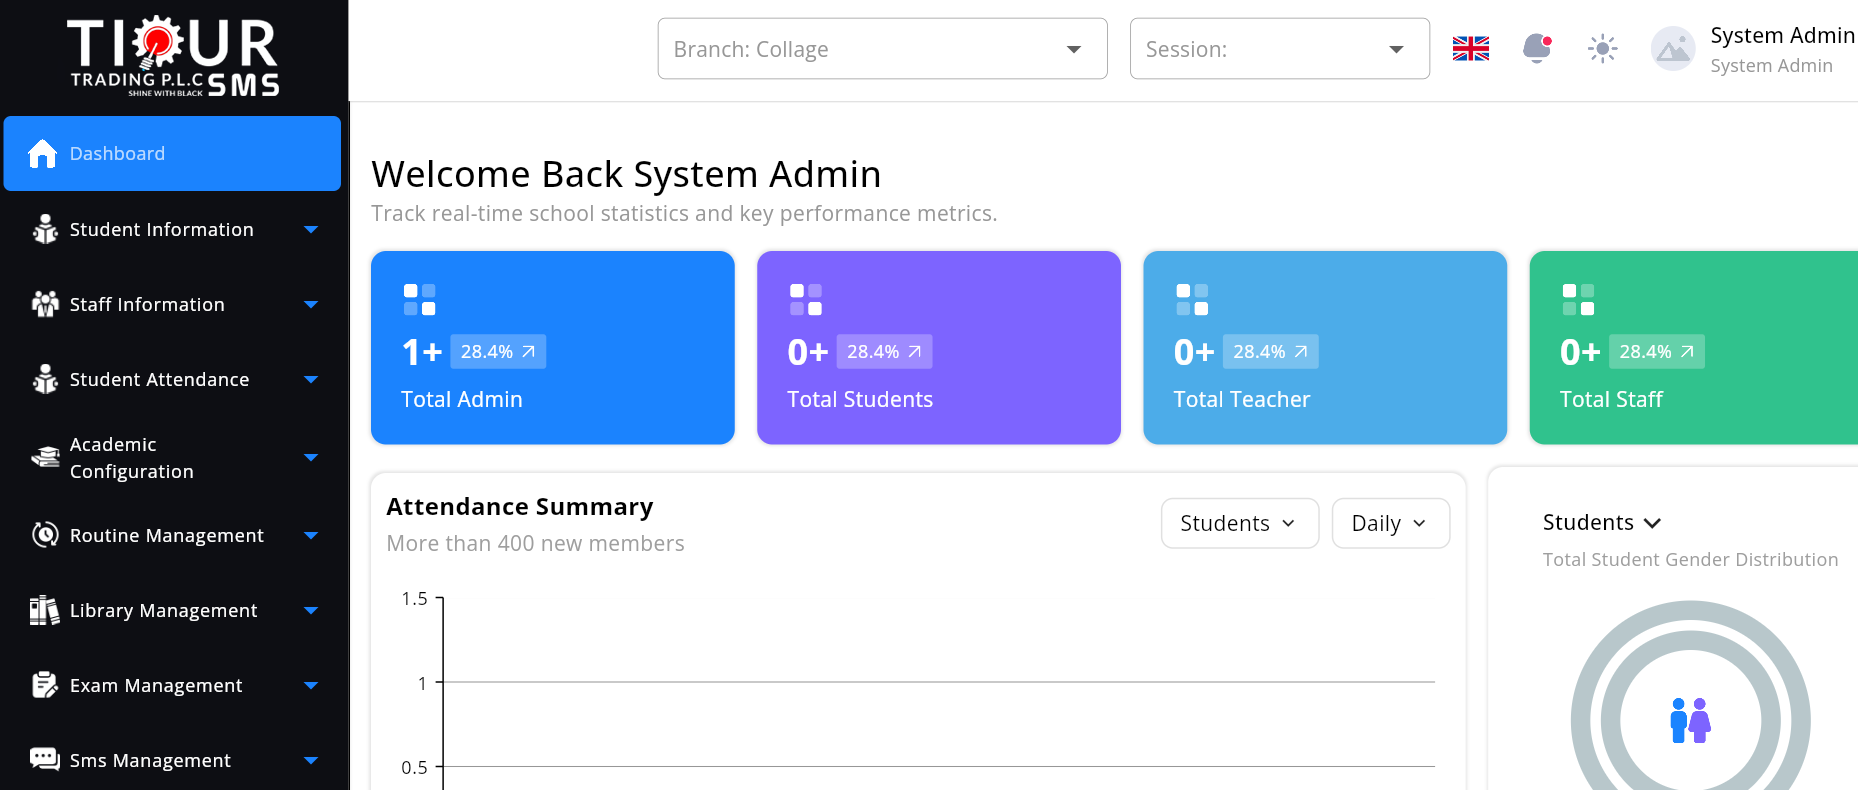
Task: Select the Dashboard menu item
Action: tap(172, 153)
